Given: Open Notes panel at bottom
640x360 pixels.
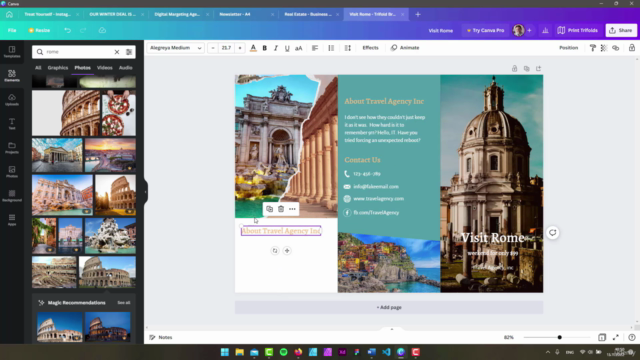Looking at the screenshot, I should click(161, 337).
